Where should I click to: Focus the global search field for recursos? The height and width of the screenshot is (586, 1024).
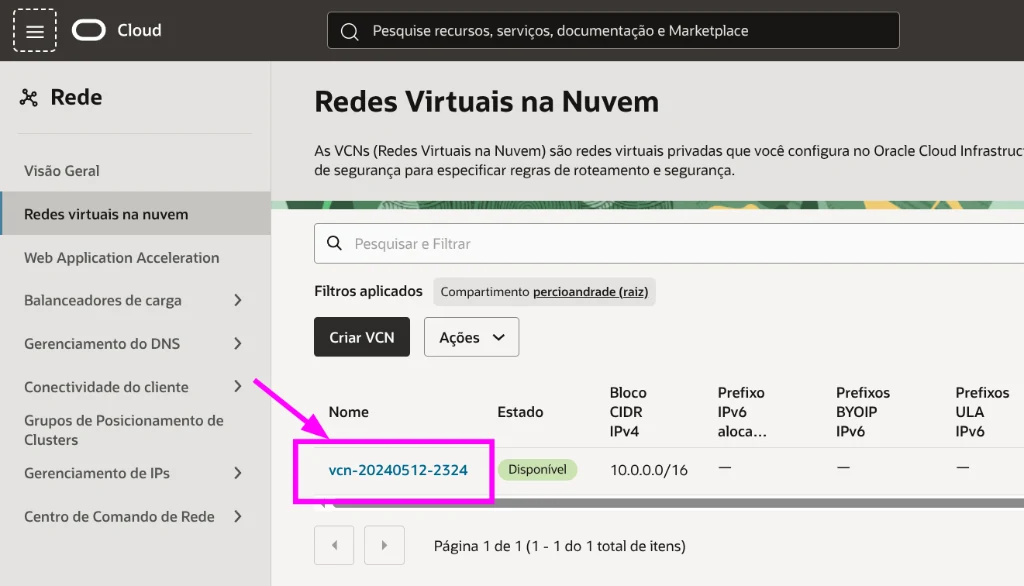click(x=613, y=31)
